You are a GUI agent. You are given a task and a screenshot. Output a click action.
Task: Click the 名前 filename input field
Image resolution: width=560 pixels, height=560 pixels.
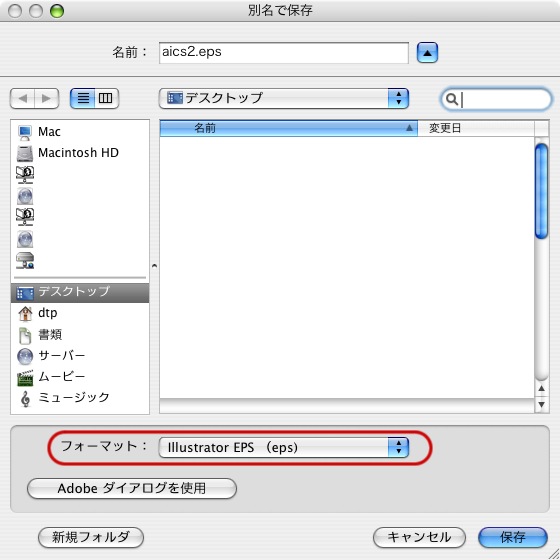(x=284, y=53)
